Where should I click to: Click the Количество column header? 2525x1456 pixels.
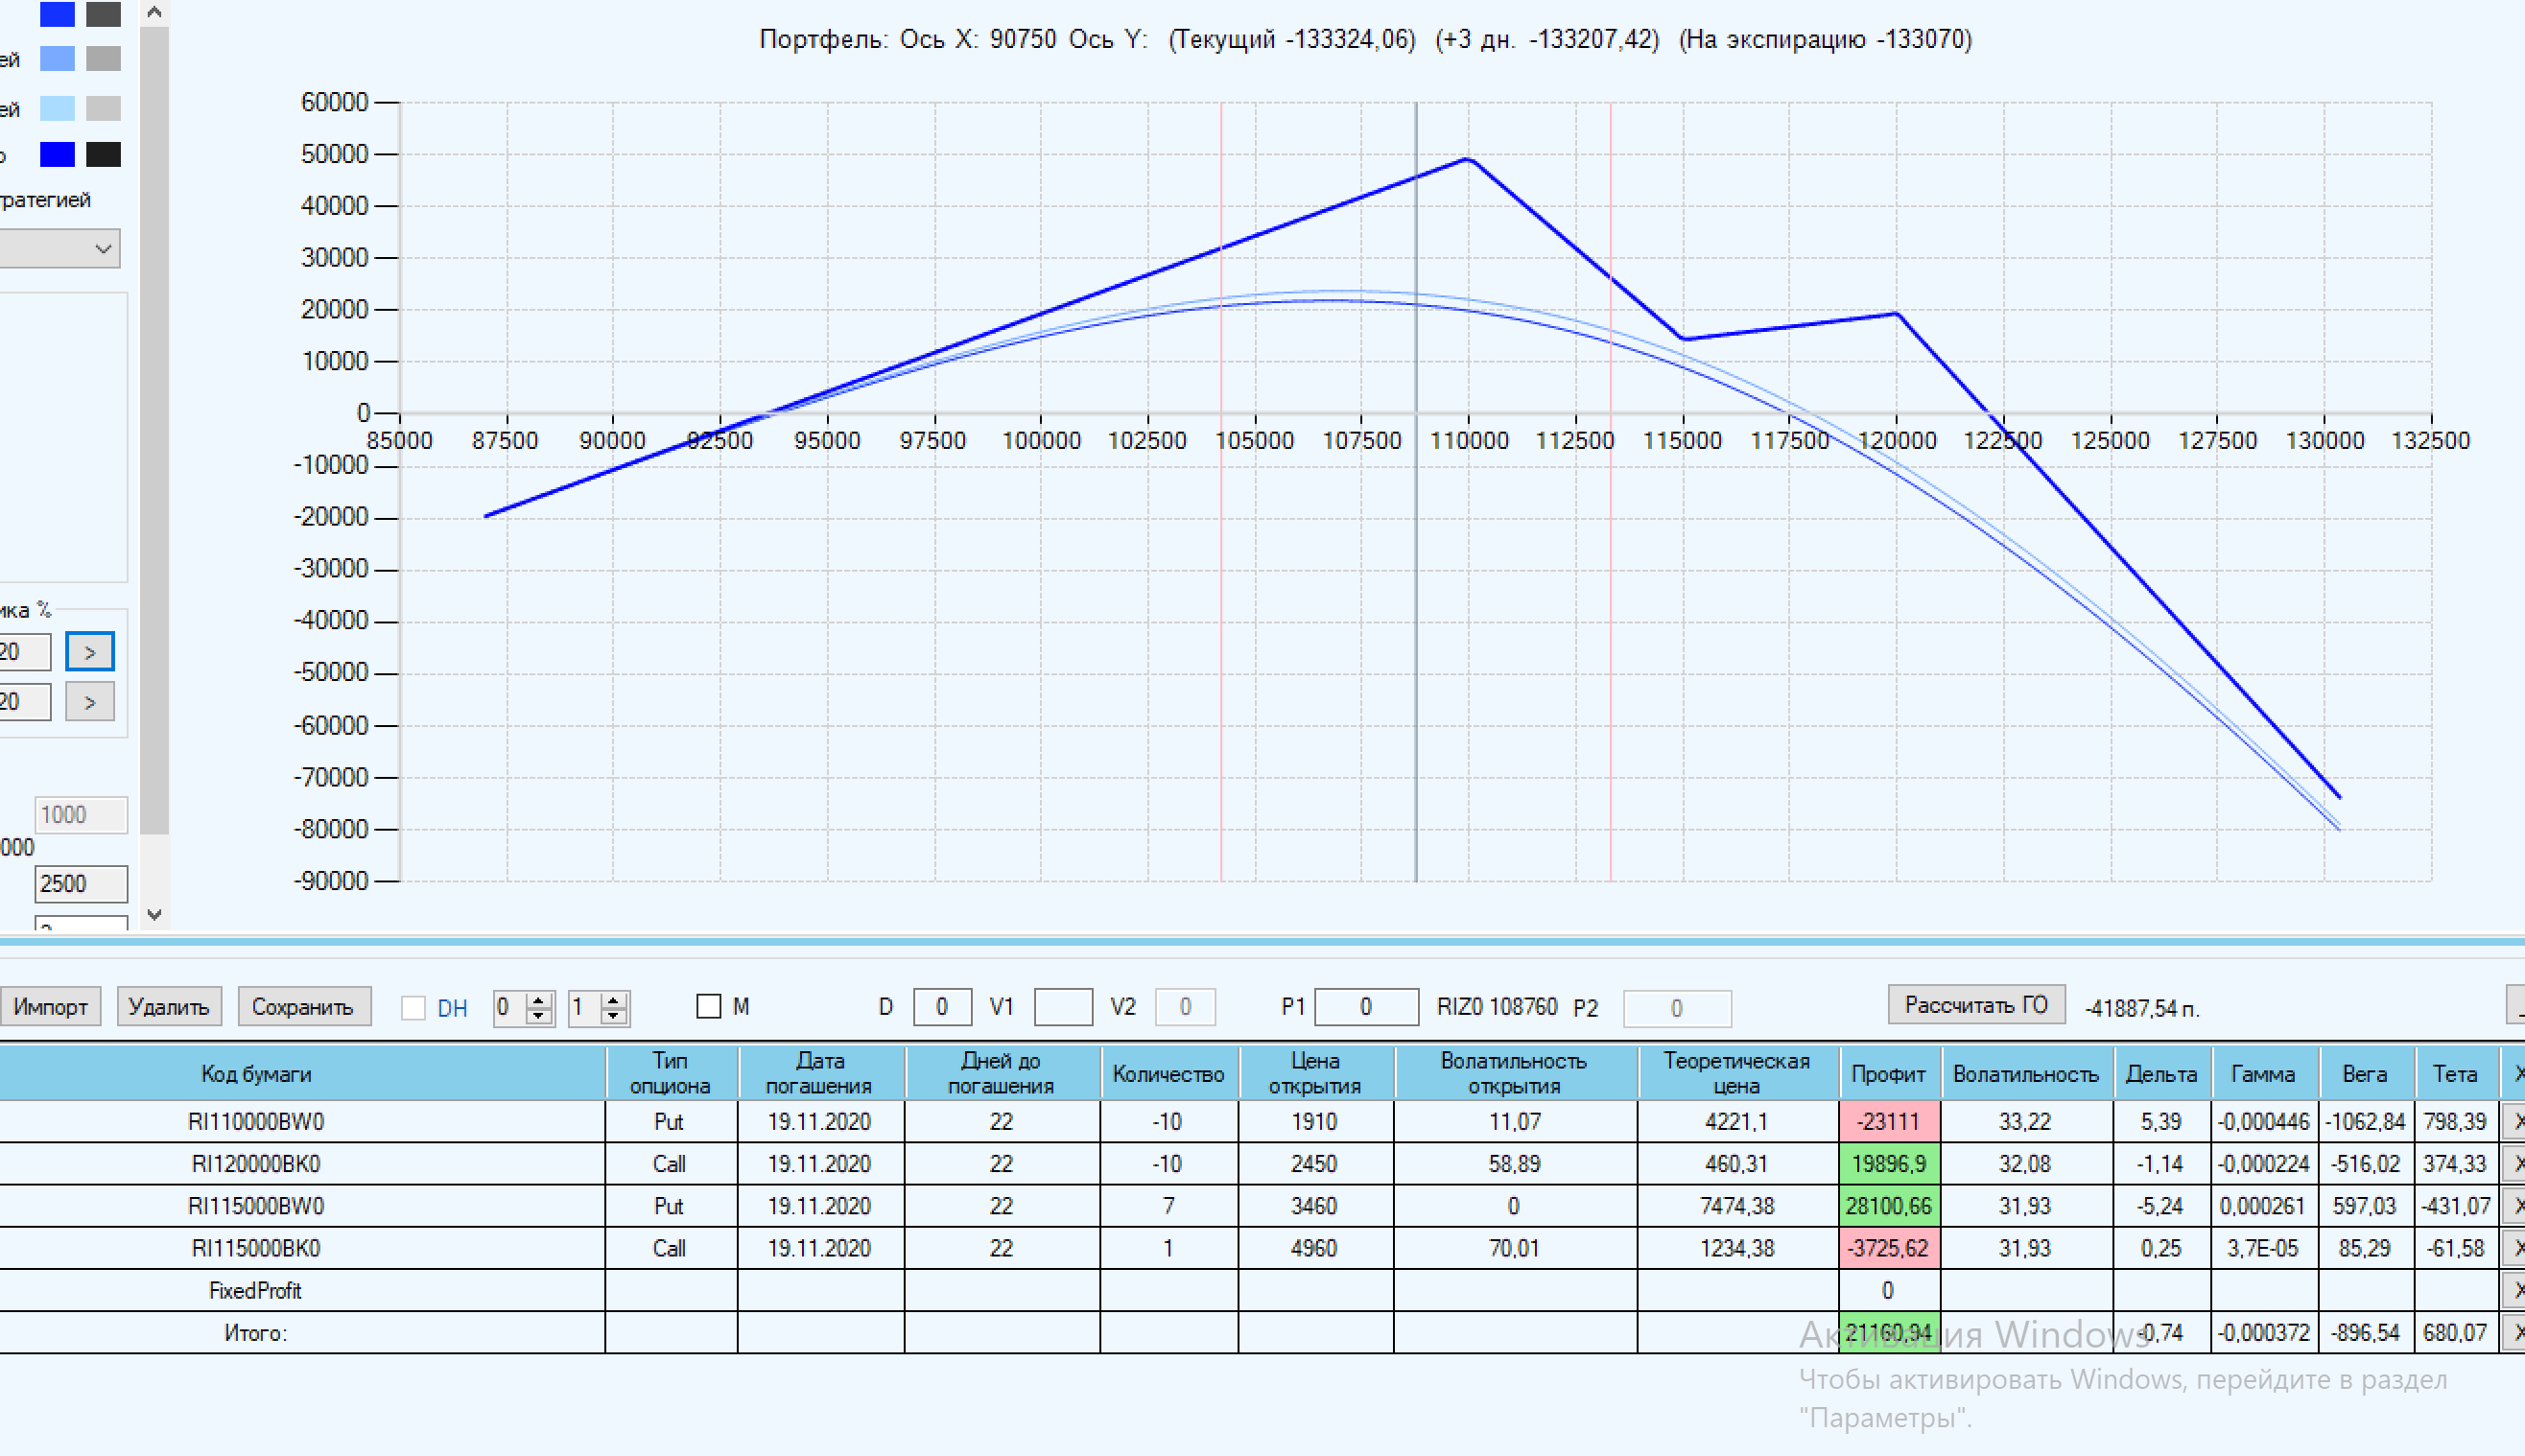(1168, 1073)
